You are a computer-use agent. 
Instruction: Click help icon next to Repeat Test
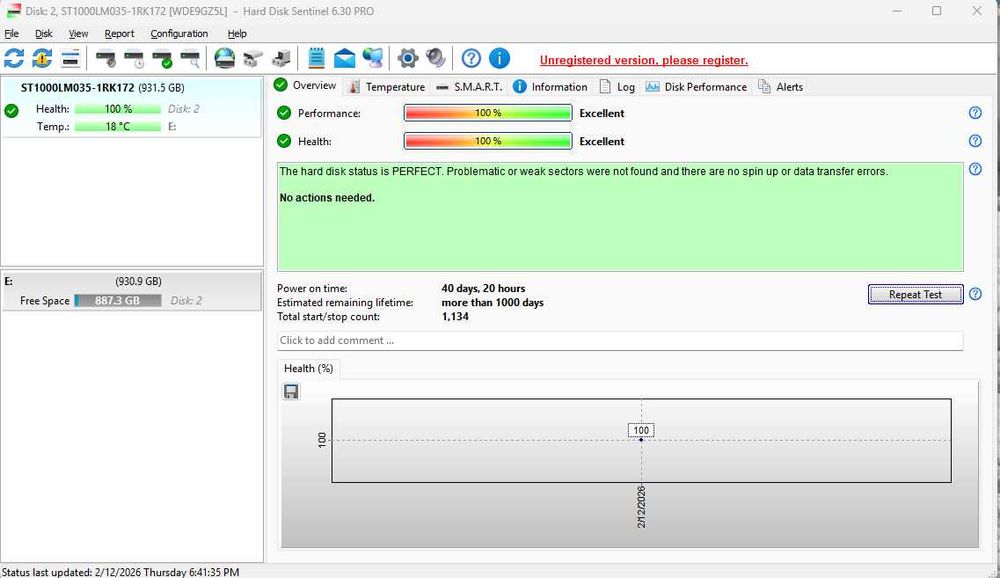[975, 294]
